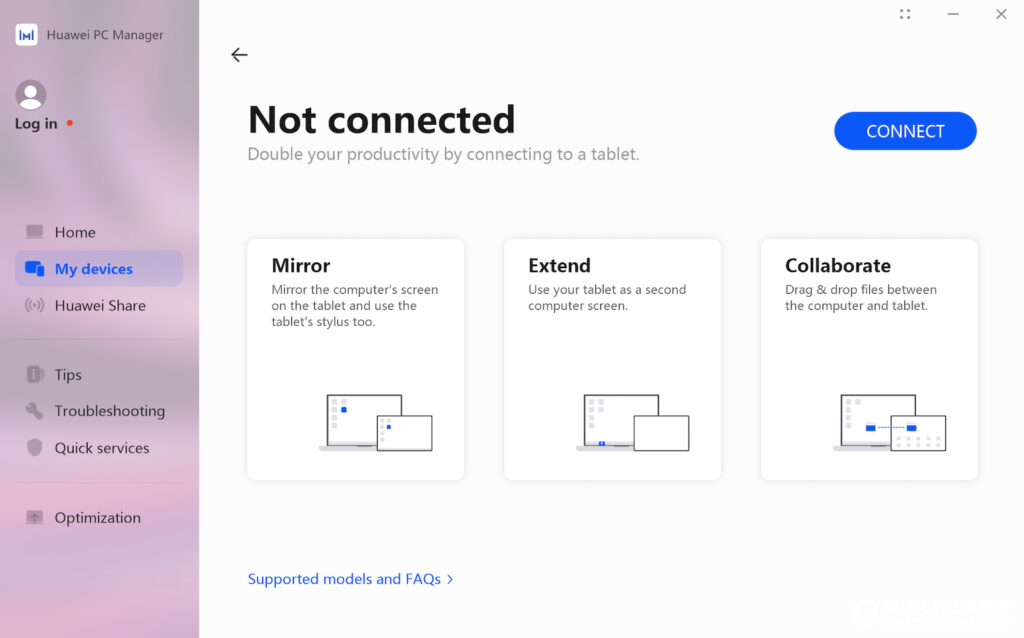Open the four-dot mini window icon
Image resolution: width=1024 pixels, height=638 pixels.
[904, 14]
